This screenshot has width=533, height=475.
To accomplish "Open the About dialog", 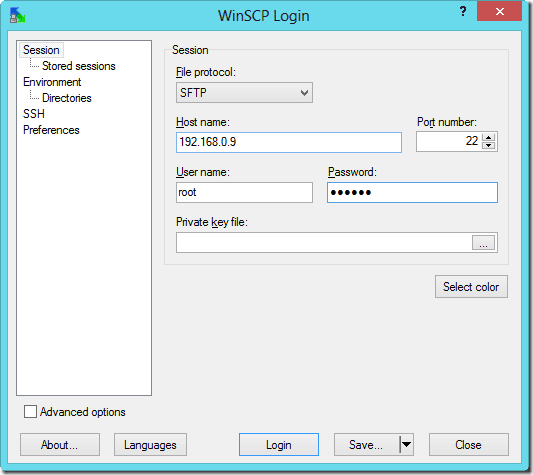I will [x=60, y=444].
